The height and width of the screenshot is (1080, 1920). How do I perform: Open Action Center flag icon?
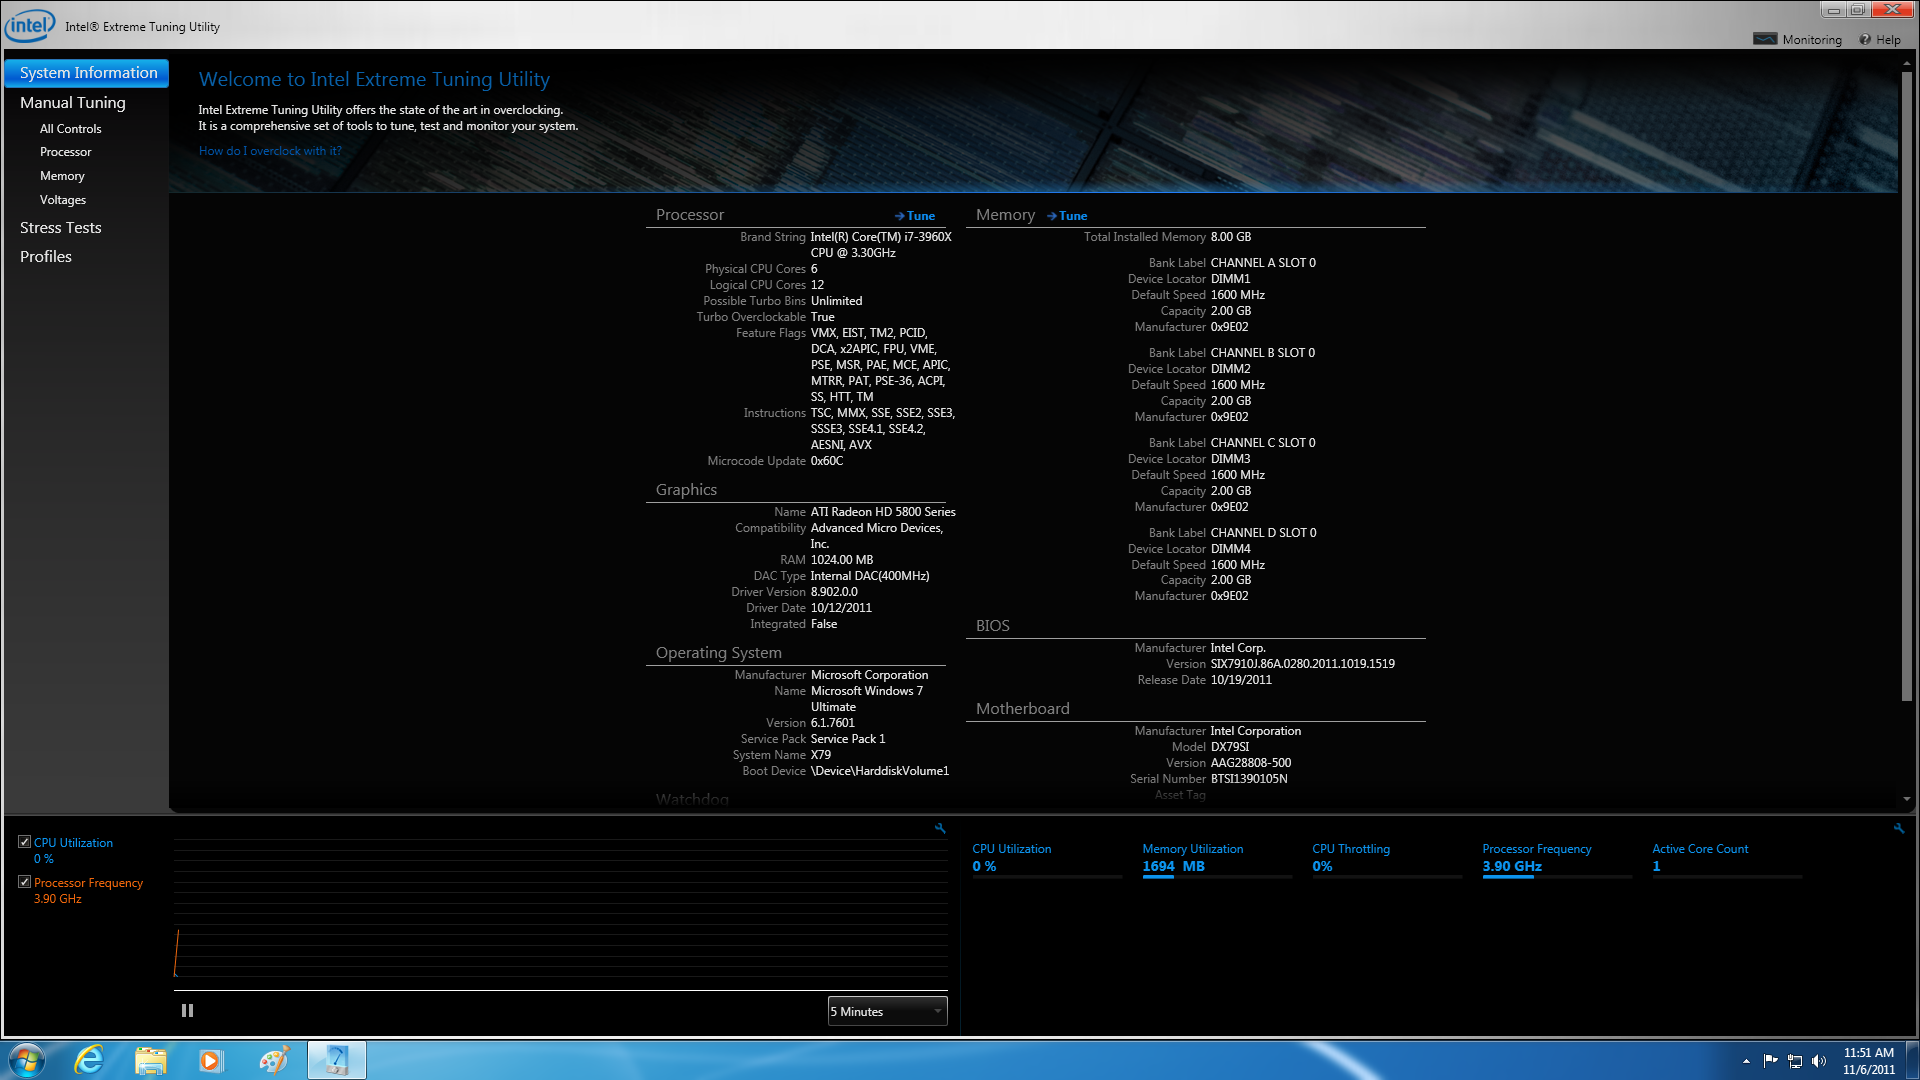(x=1770, y=1061)
